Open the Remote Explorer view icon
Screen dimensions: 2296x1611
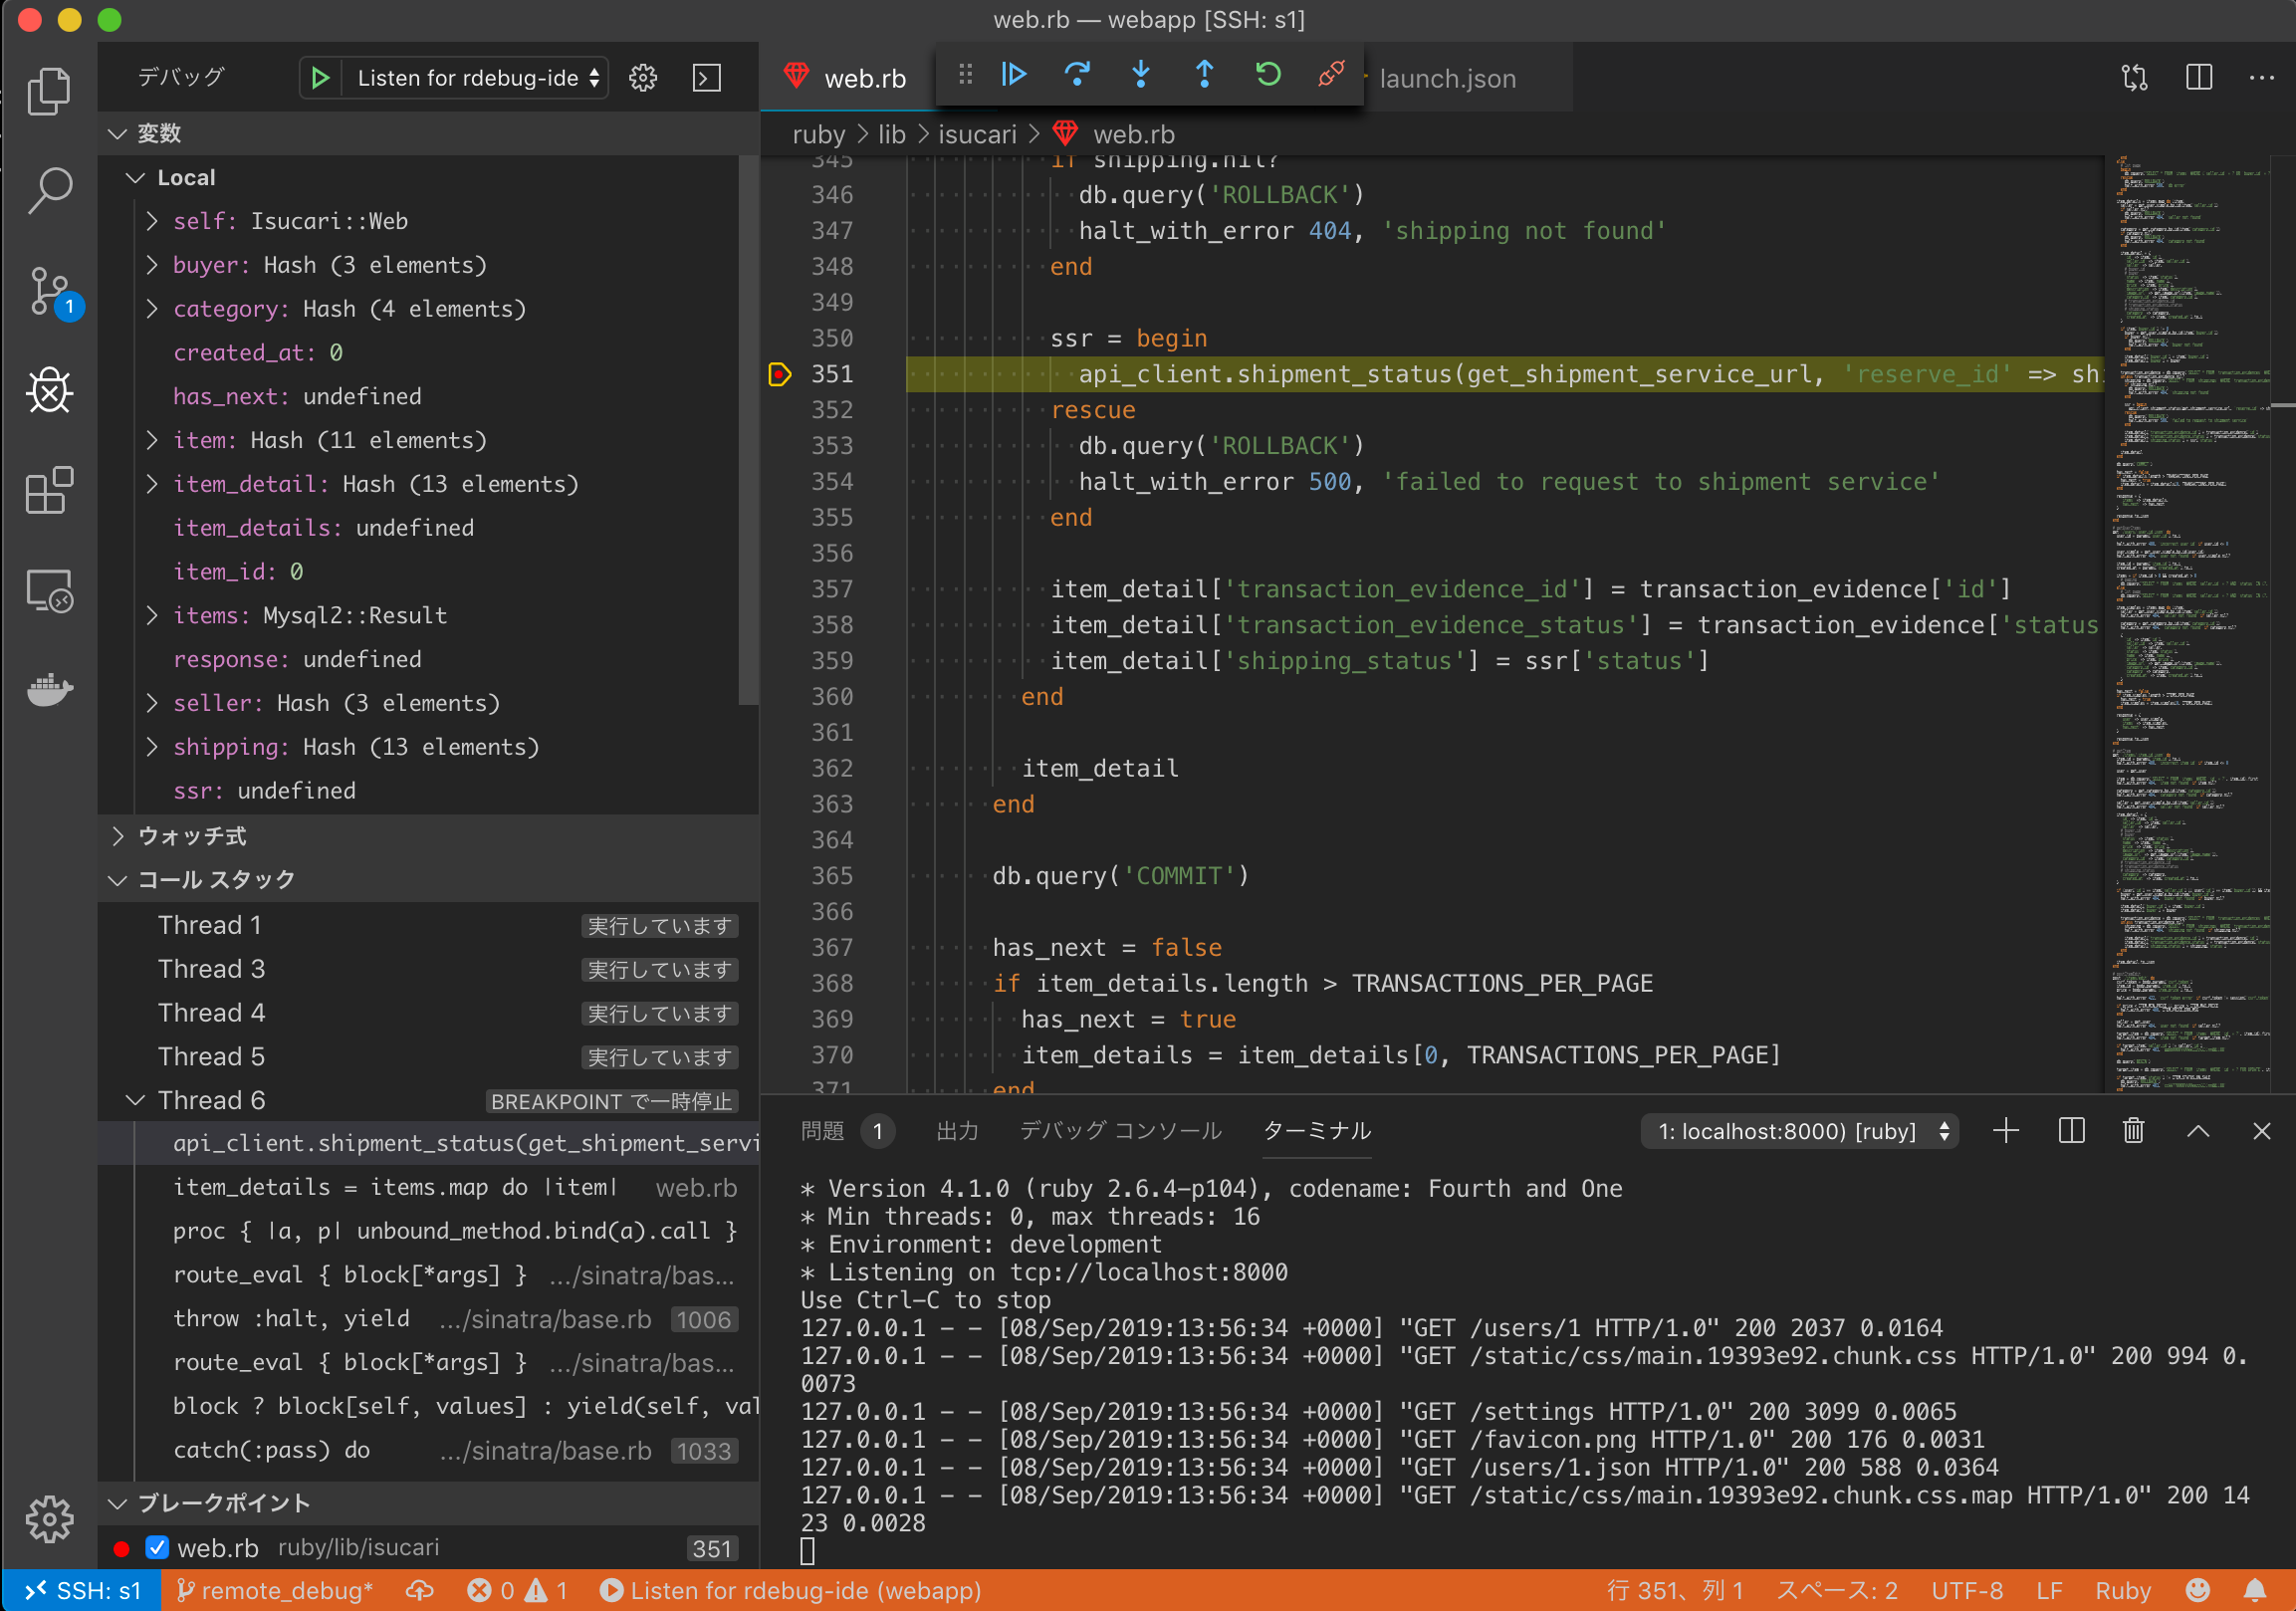(48, 590)
